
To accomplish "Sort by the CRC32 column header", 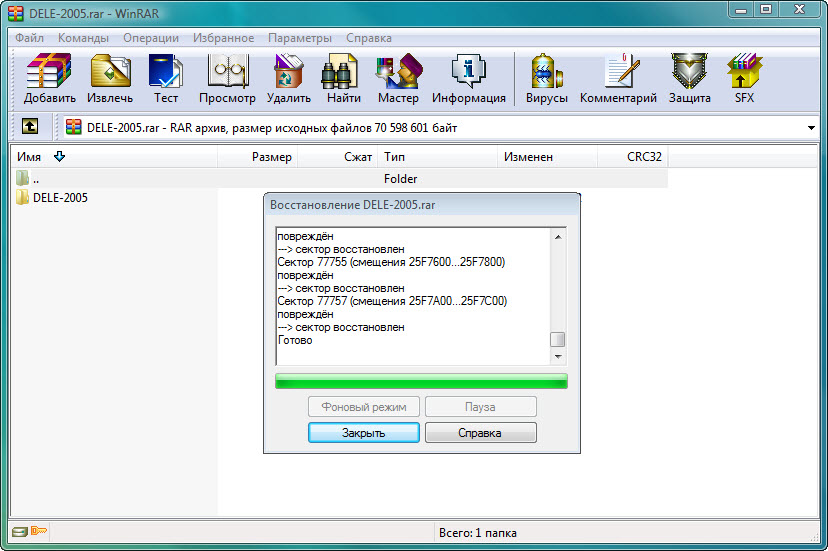I will point(633,157).
